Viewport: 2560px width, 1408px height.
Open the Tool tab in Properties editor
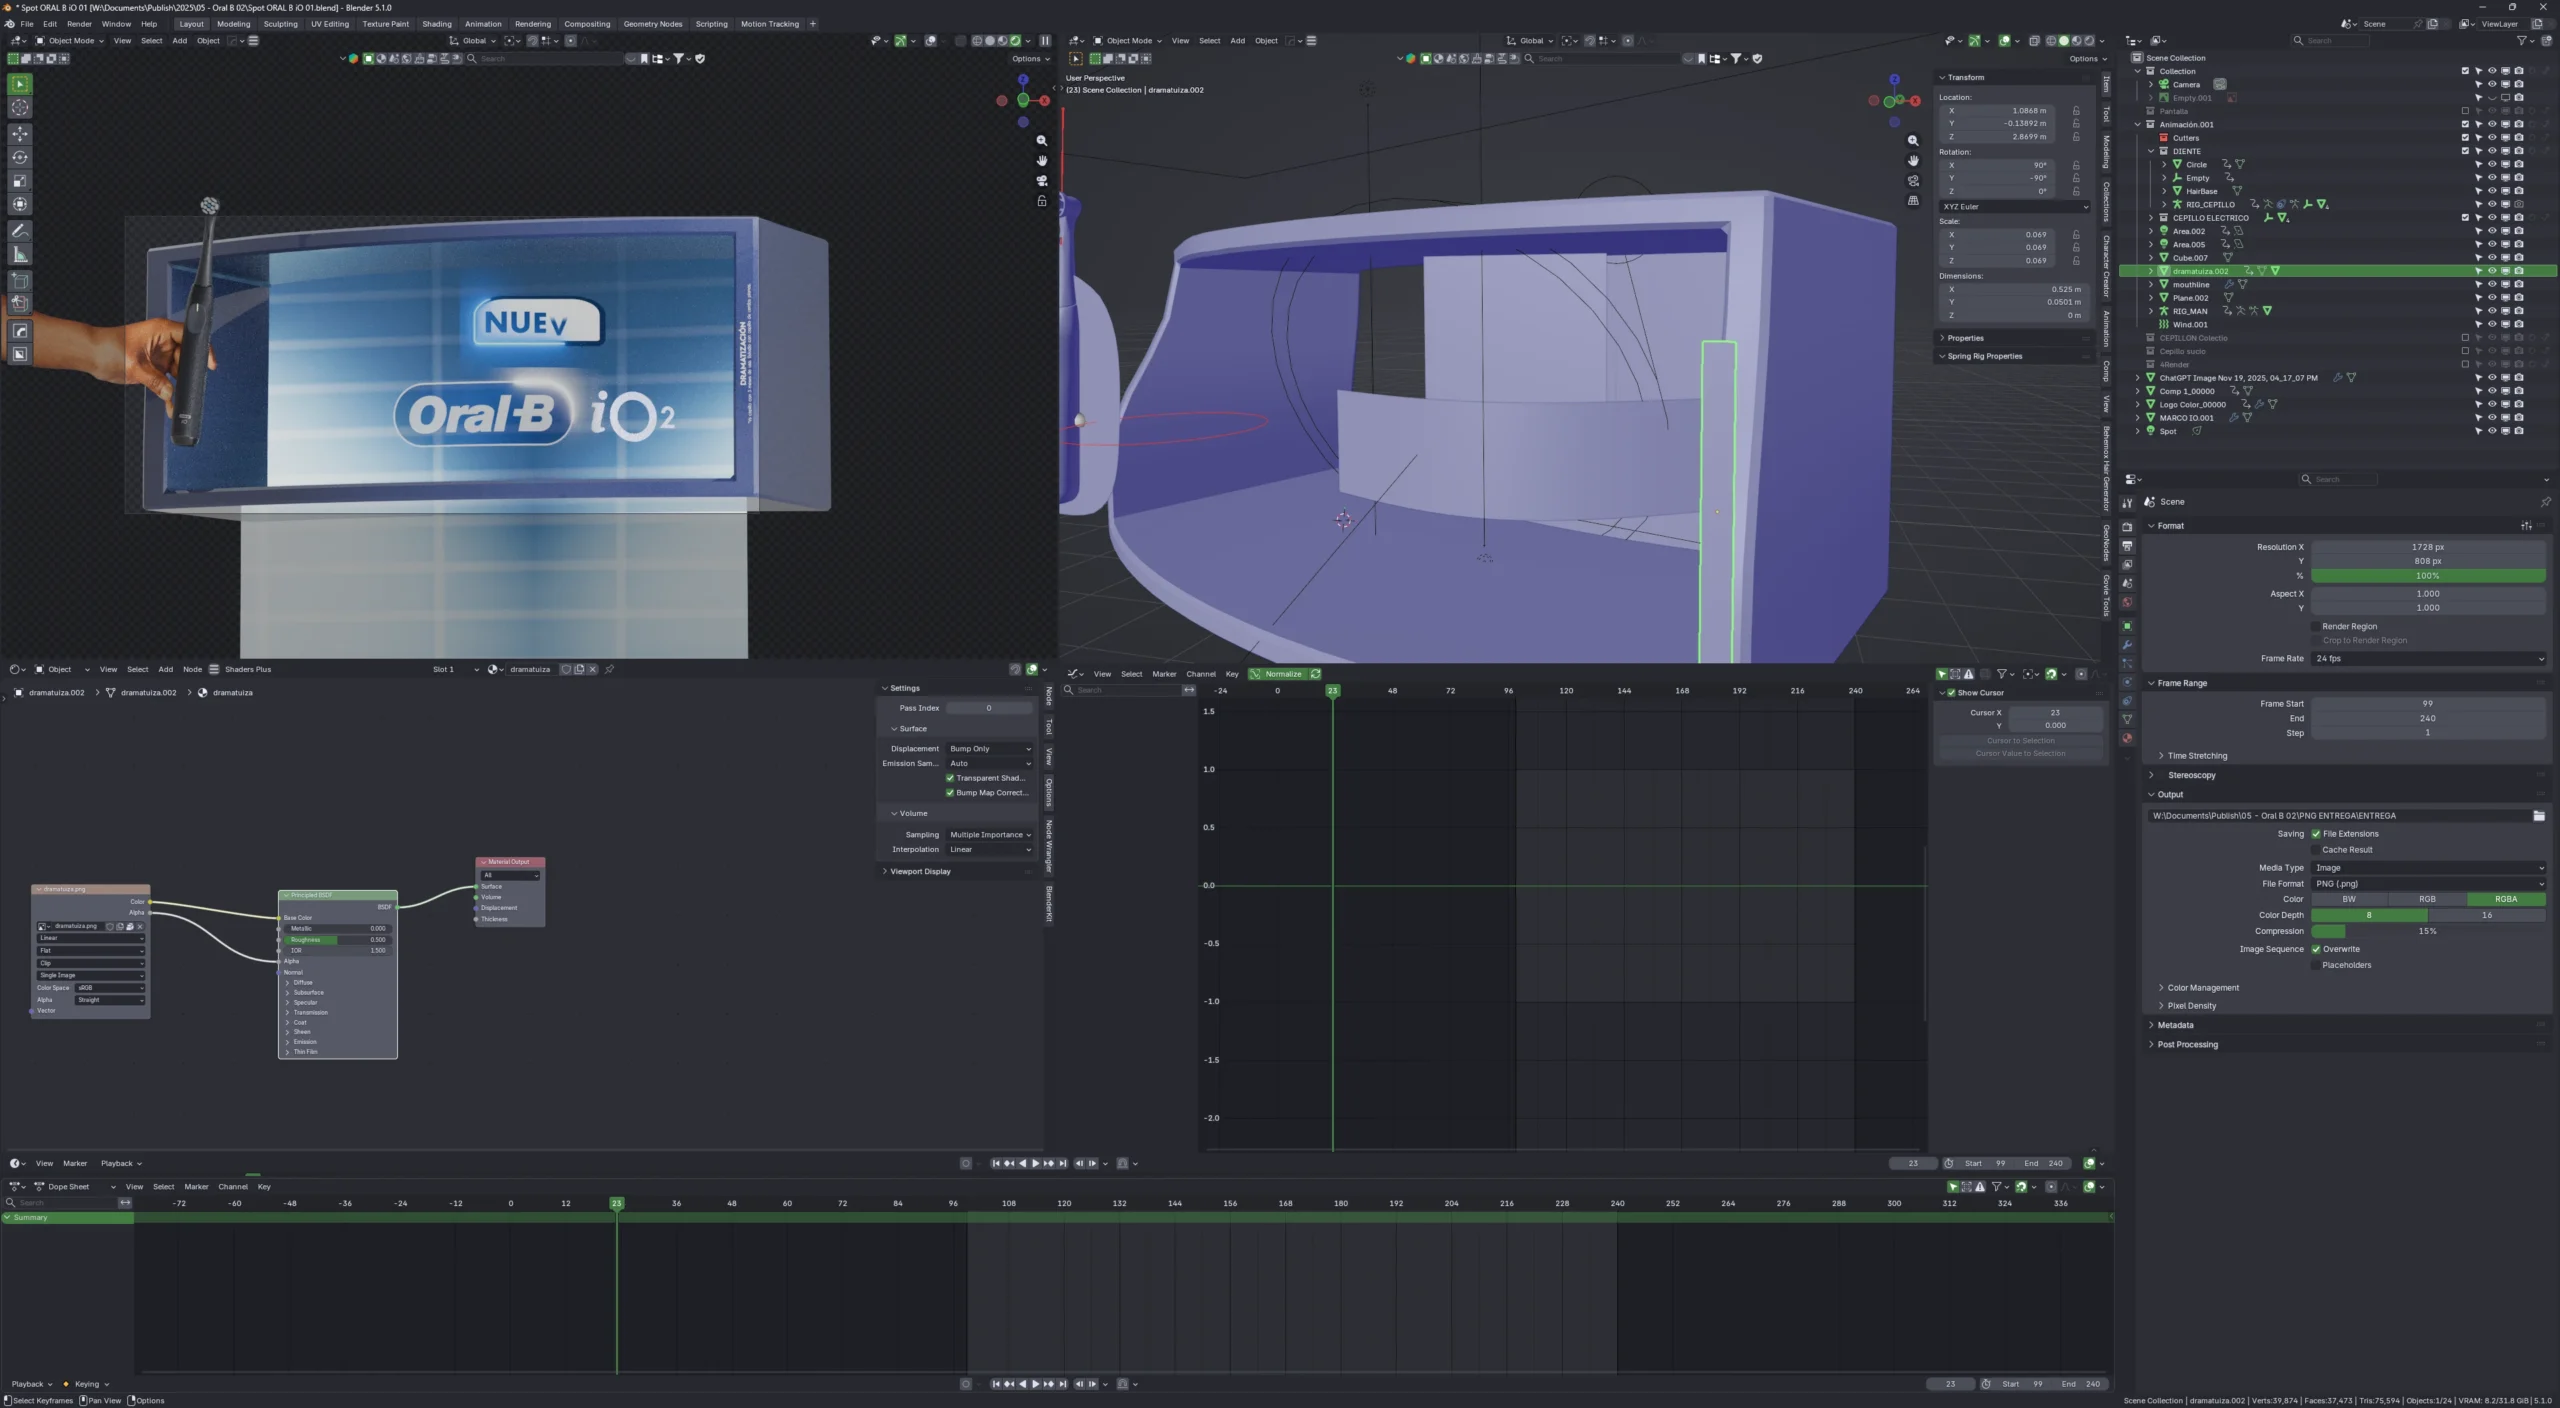pos(2128,503)
